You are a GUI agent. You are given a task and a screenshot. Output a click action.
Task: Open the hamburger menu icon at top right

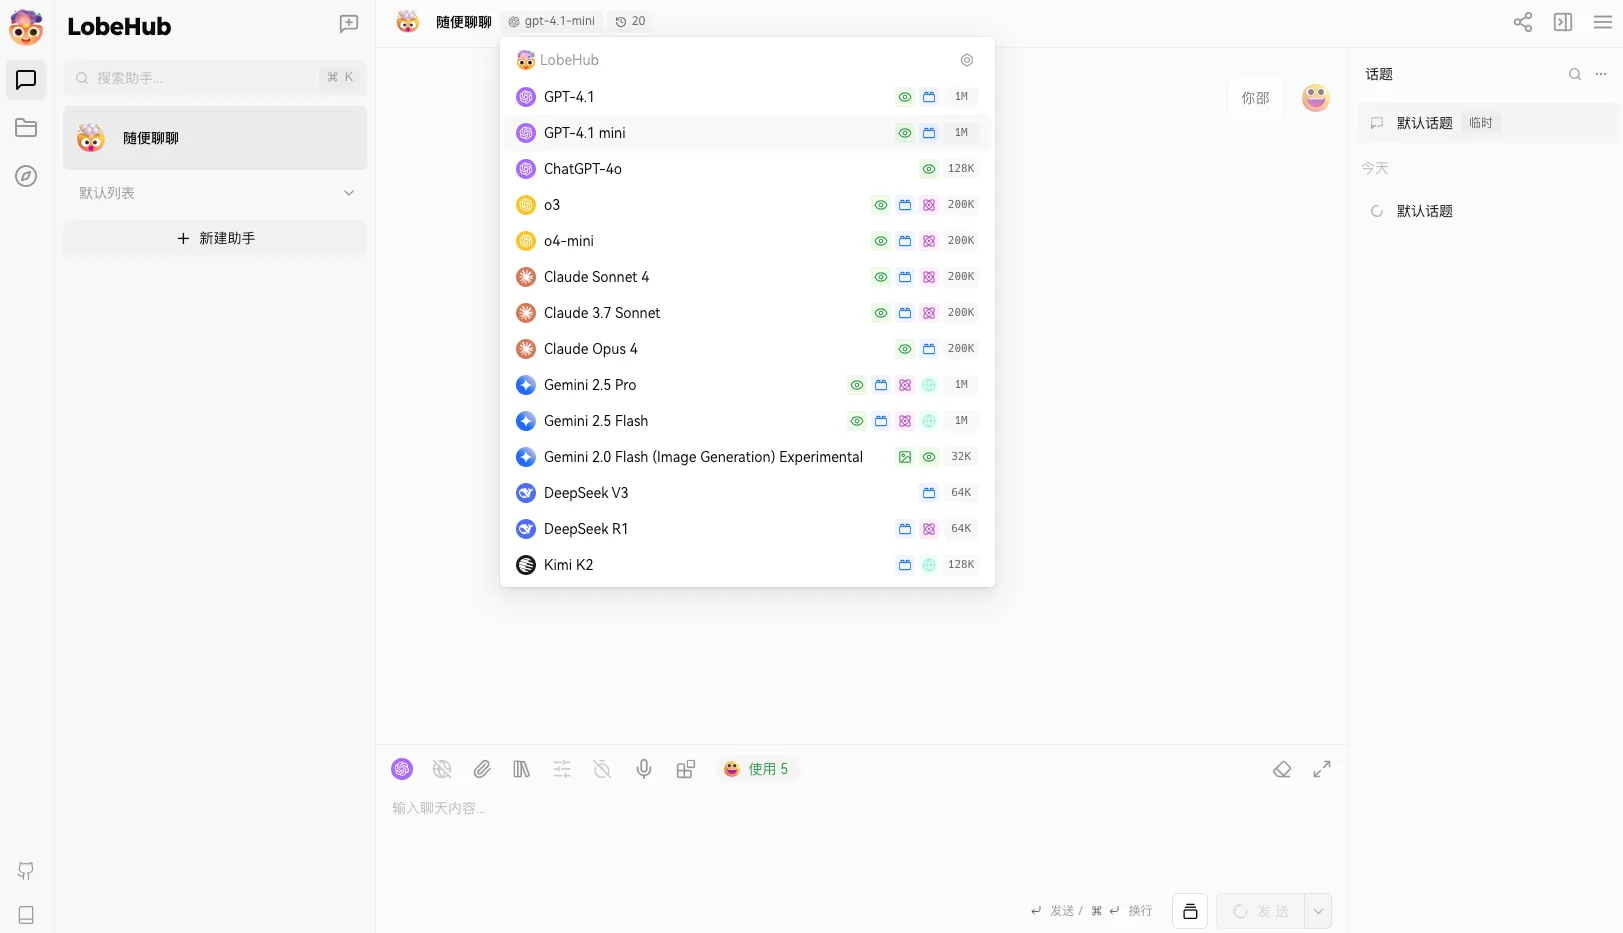1603,22
